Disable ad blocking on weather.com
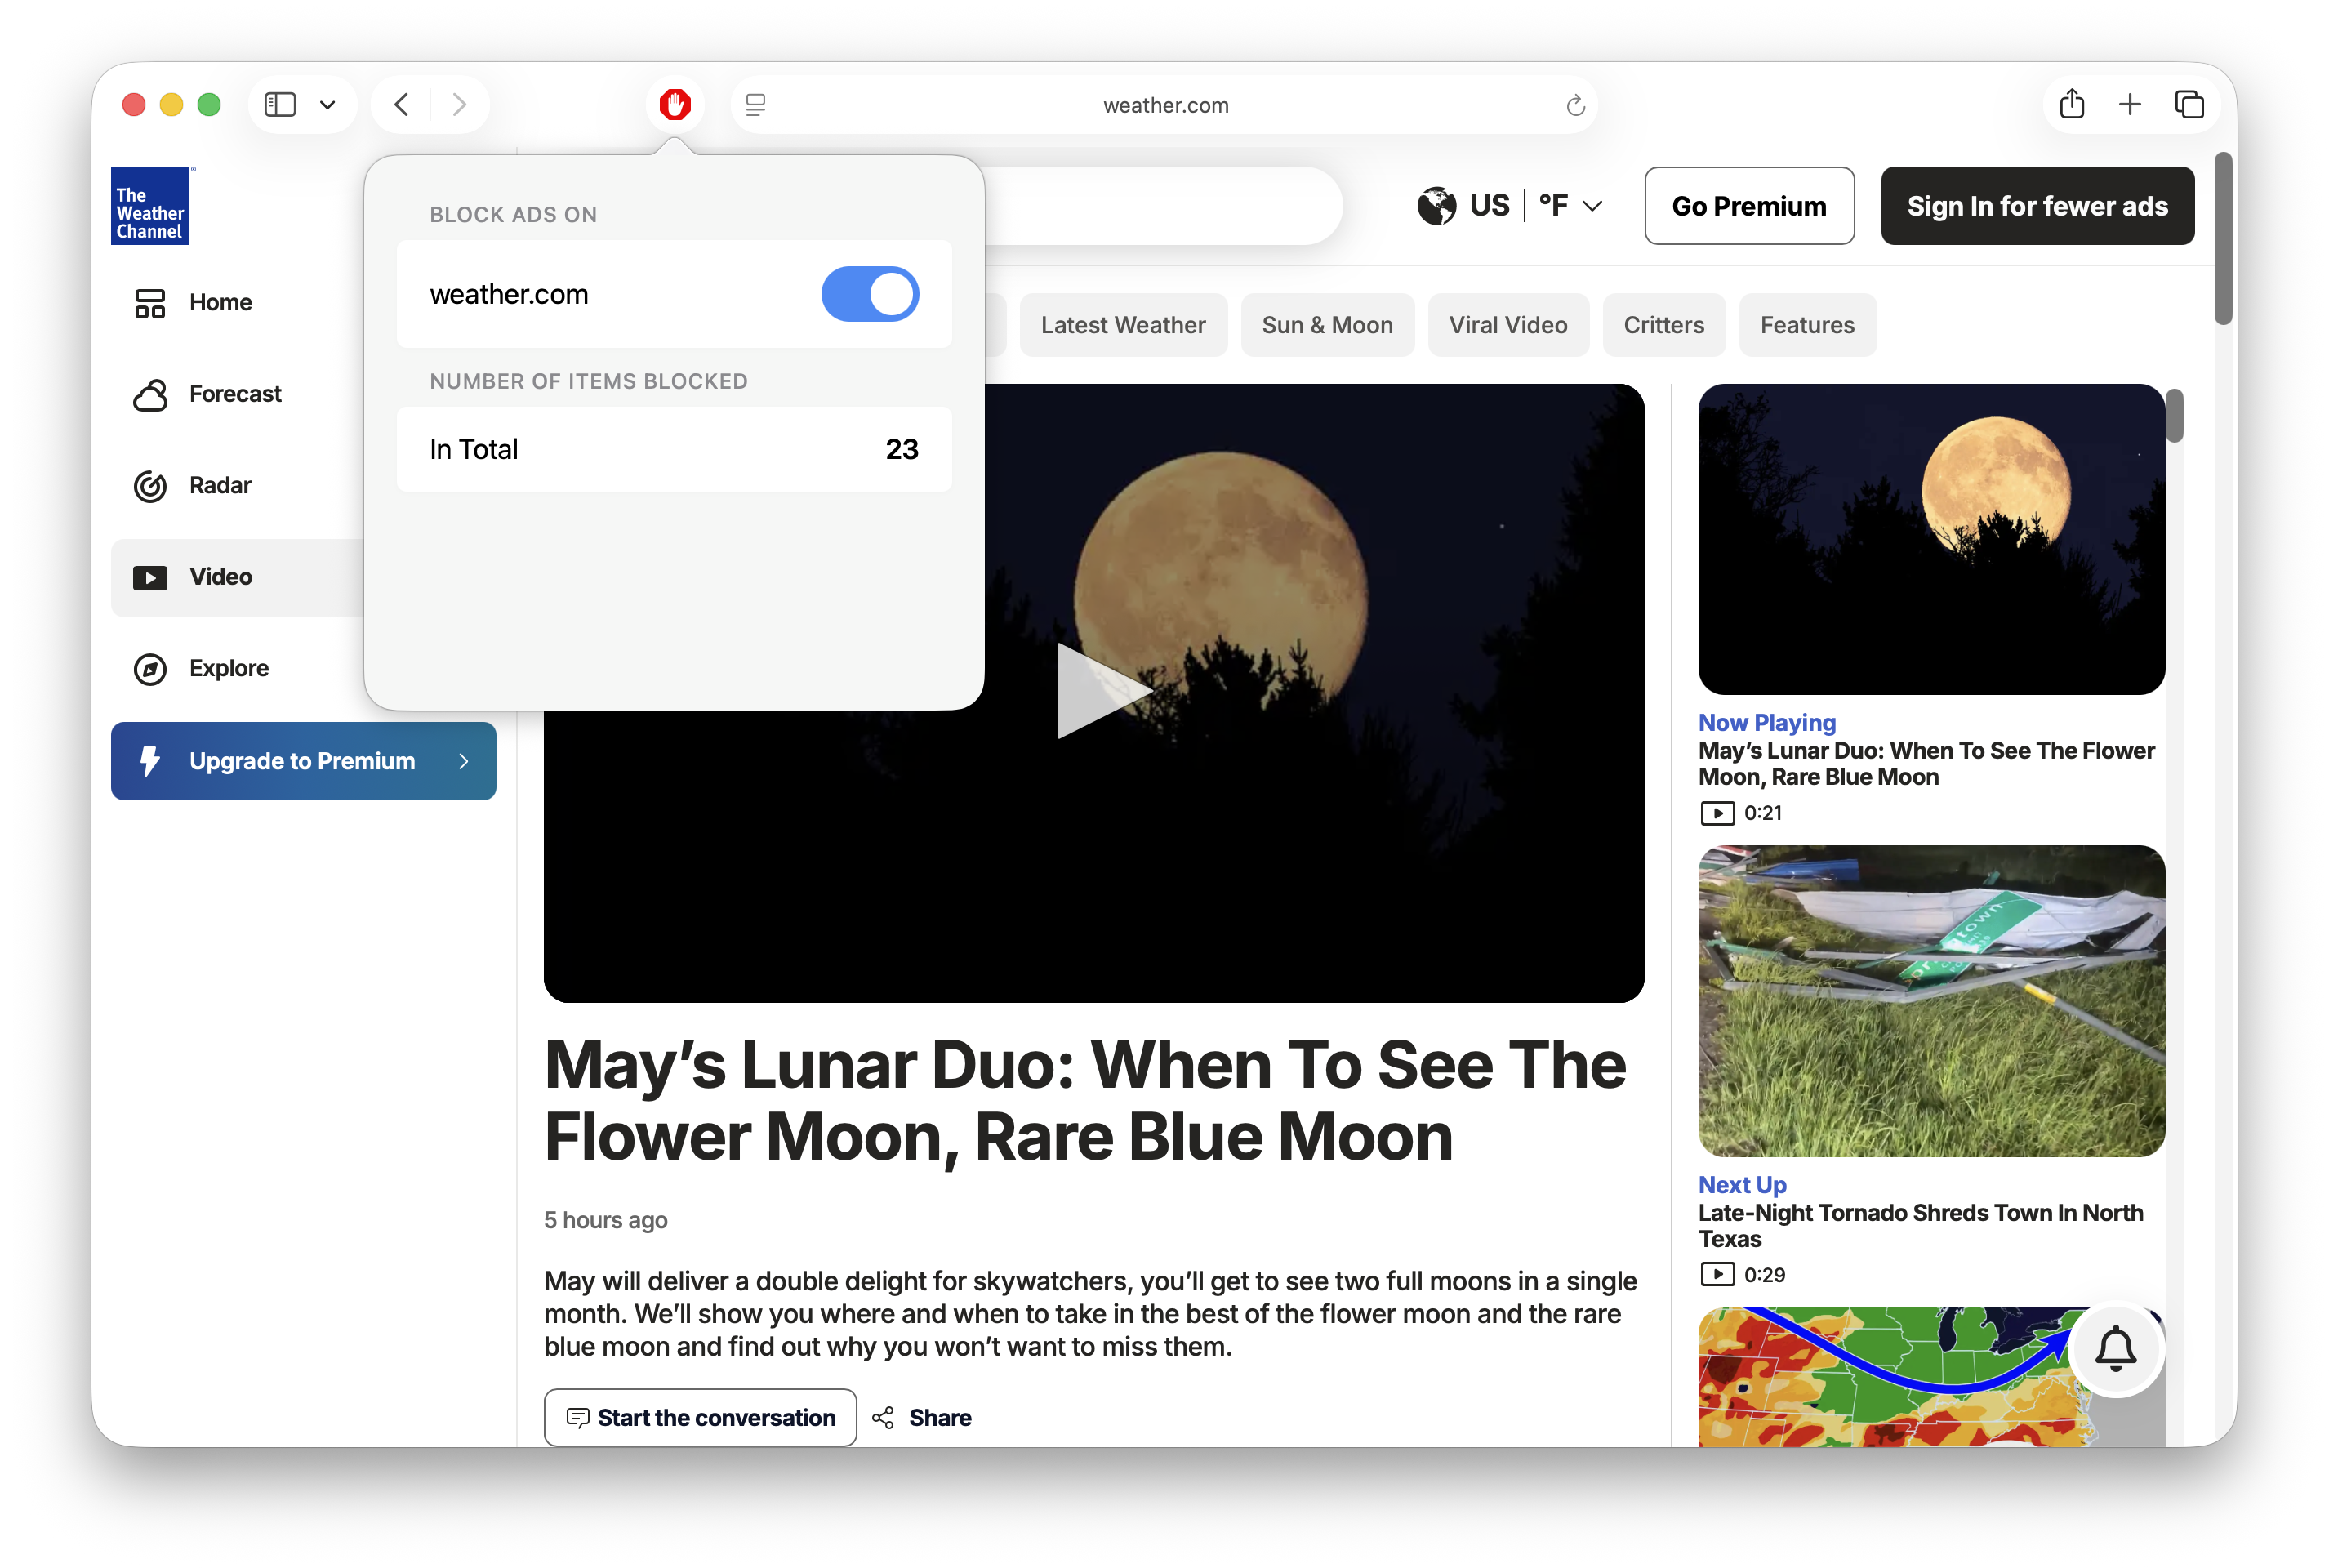2329x1568 pixels. (869, 294)
